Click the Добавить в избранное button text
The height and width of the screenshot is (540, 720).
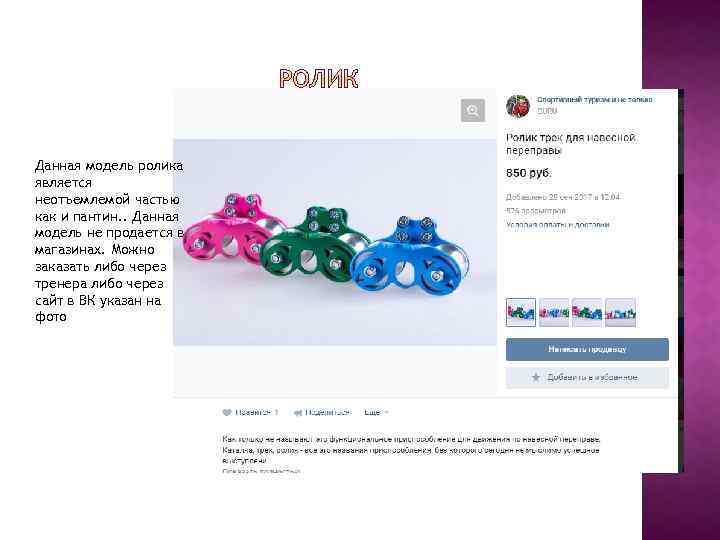click(592, 377)
